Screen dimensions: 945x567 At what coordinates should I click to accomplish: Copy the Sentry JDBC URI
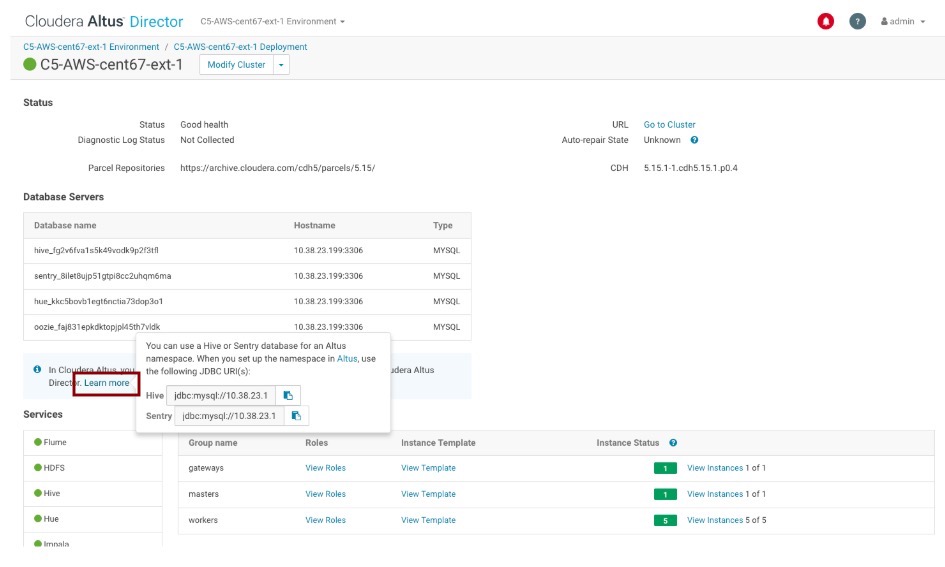coord(296,416)
